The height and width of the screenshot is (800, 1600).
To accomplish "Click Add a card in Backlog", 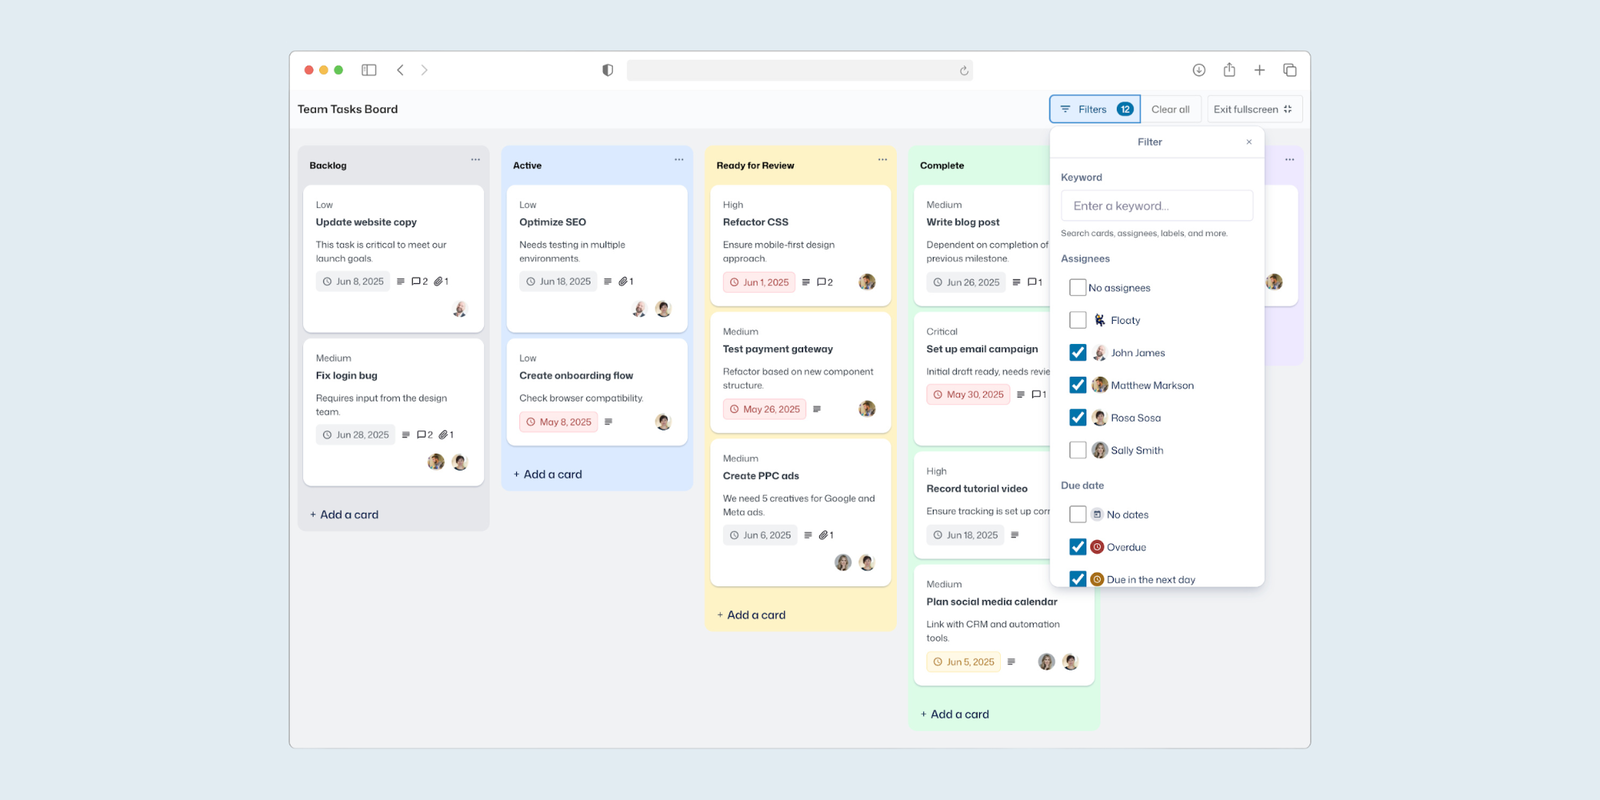I will [344, 515].
